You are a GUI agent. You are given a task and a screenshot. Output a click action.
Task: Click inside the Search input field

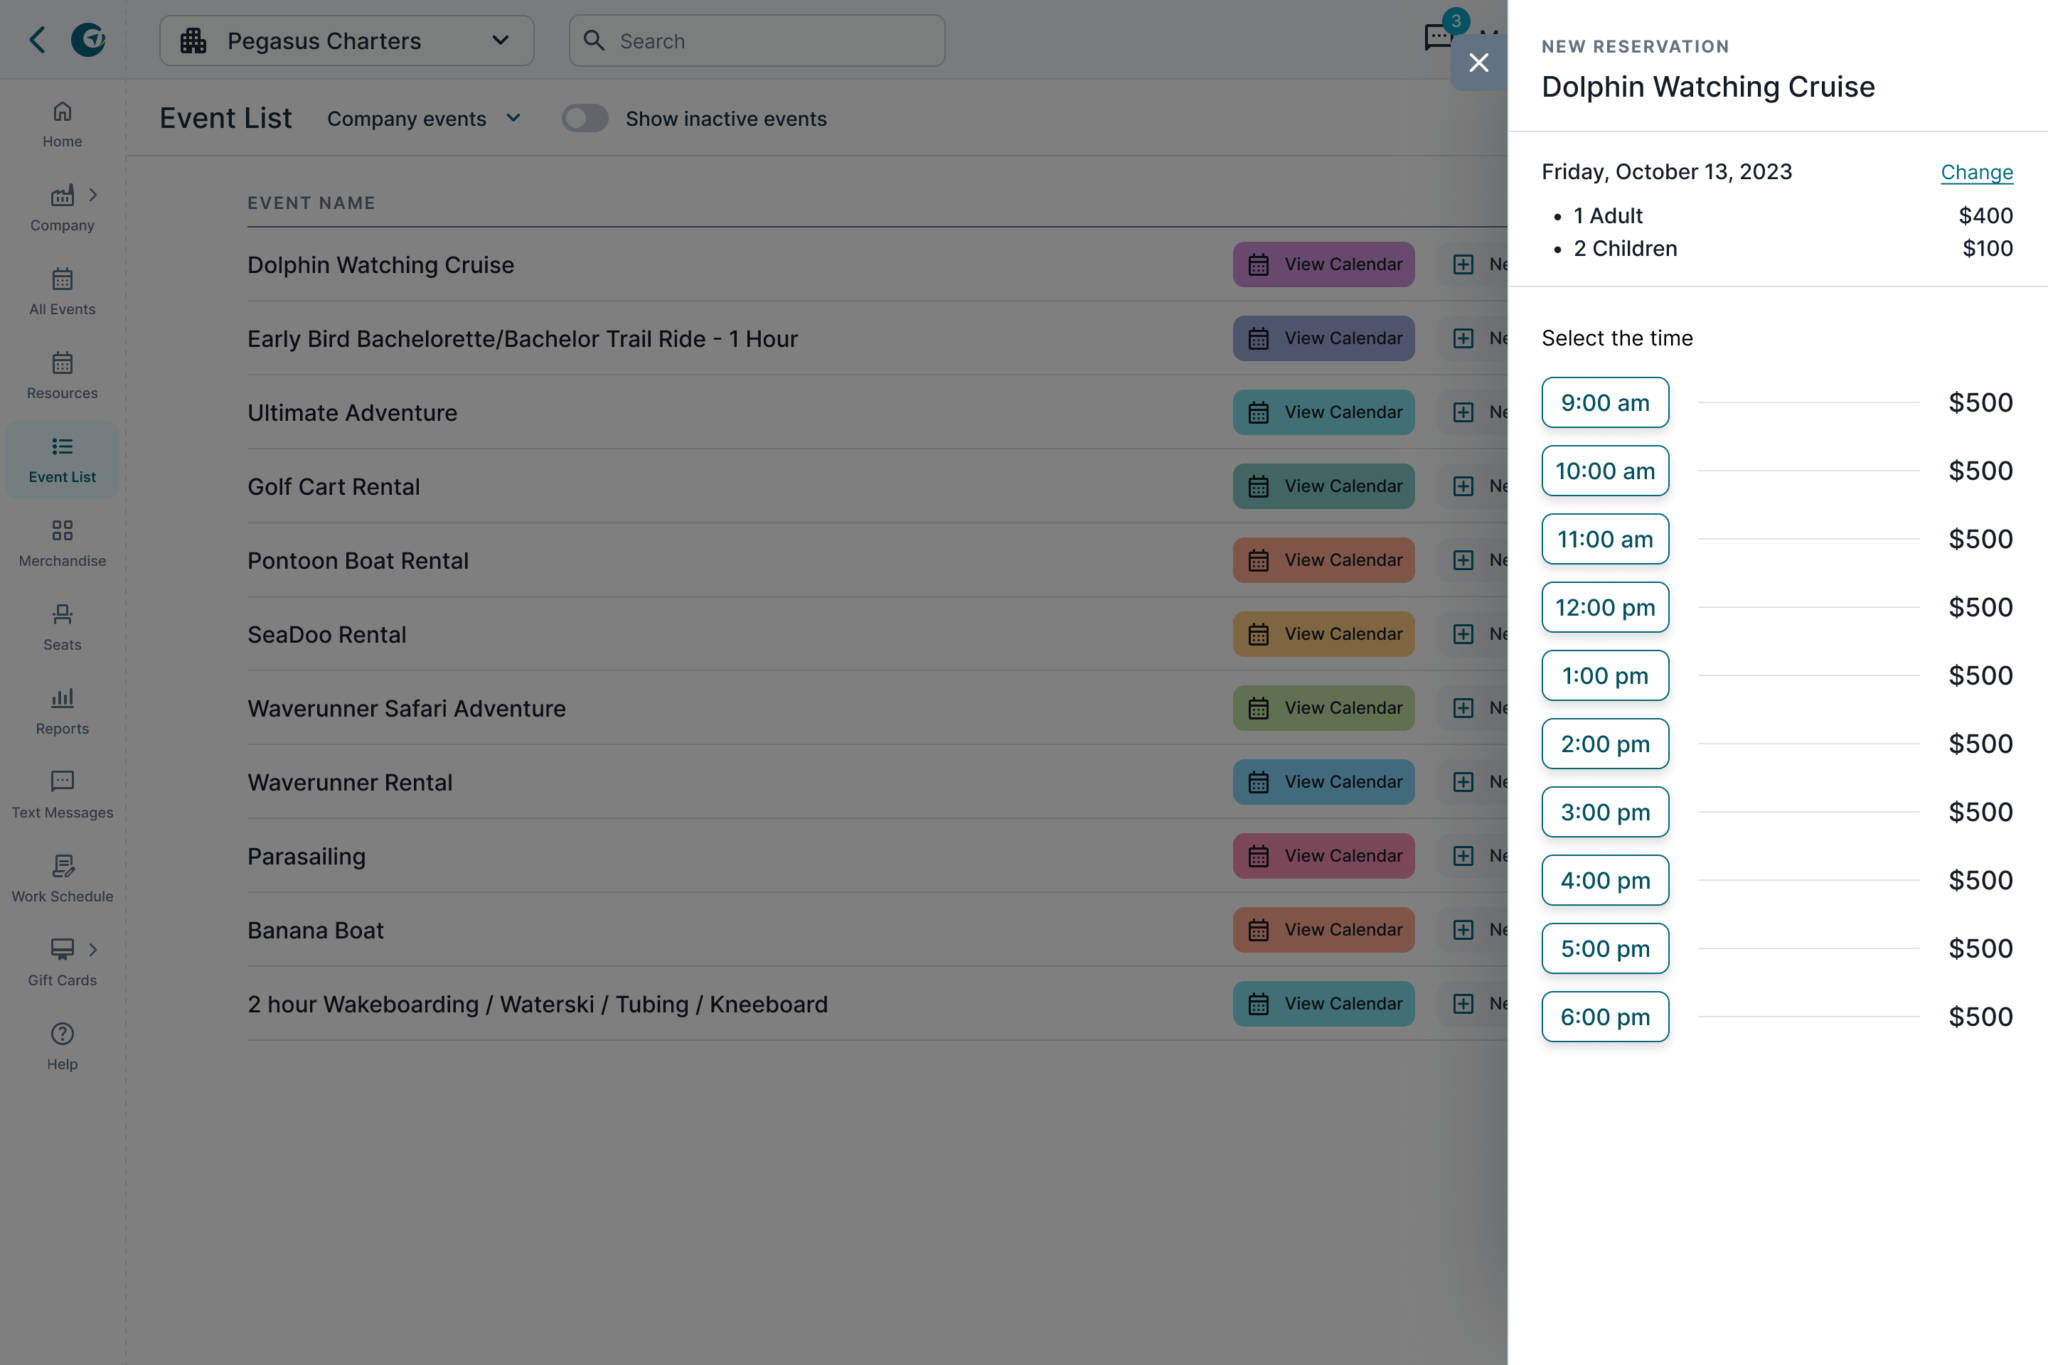tap(756, 40)
